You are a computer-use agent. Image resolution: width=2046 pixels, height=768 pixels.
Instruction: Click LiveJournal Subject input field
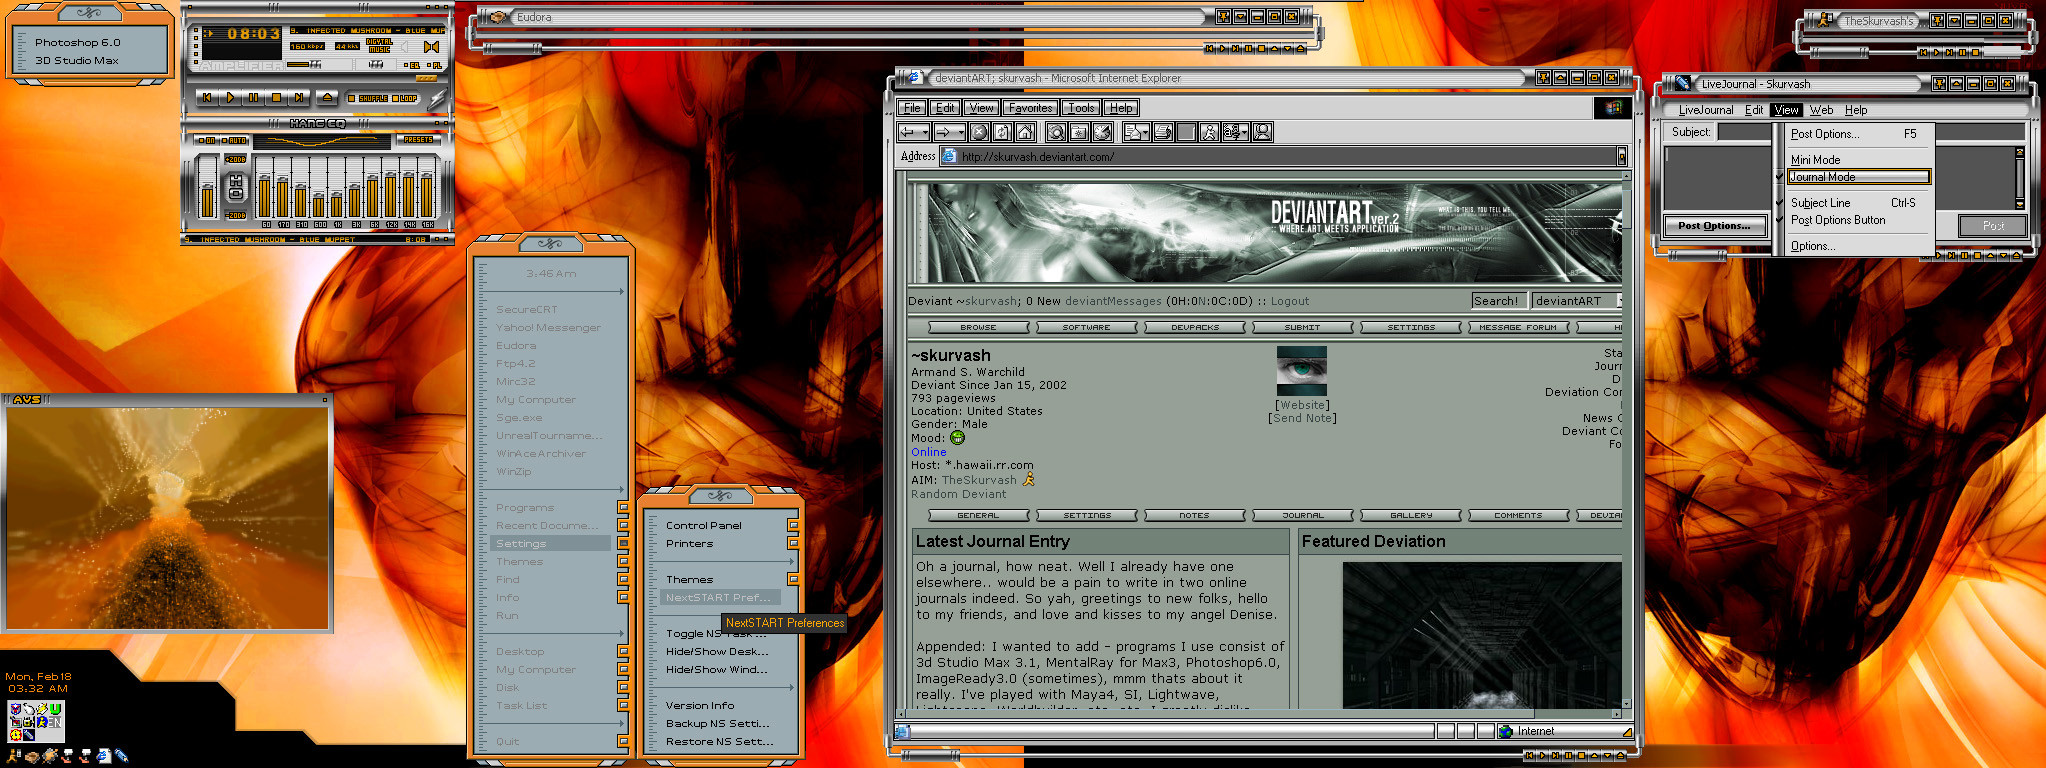1744,132
